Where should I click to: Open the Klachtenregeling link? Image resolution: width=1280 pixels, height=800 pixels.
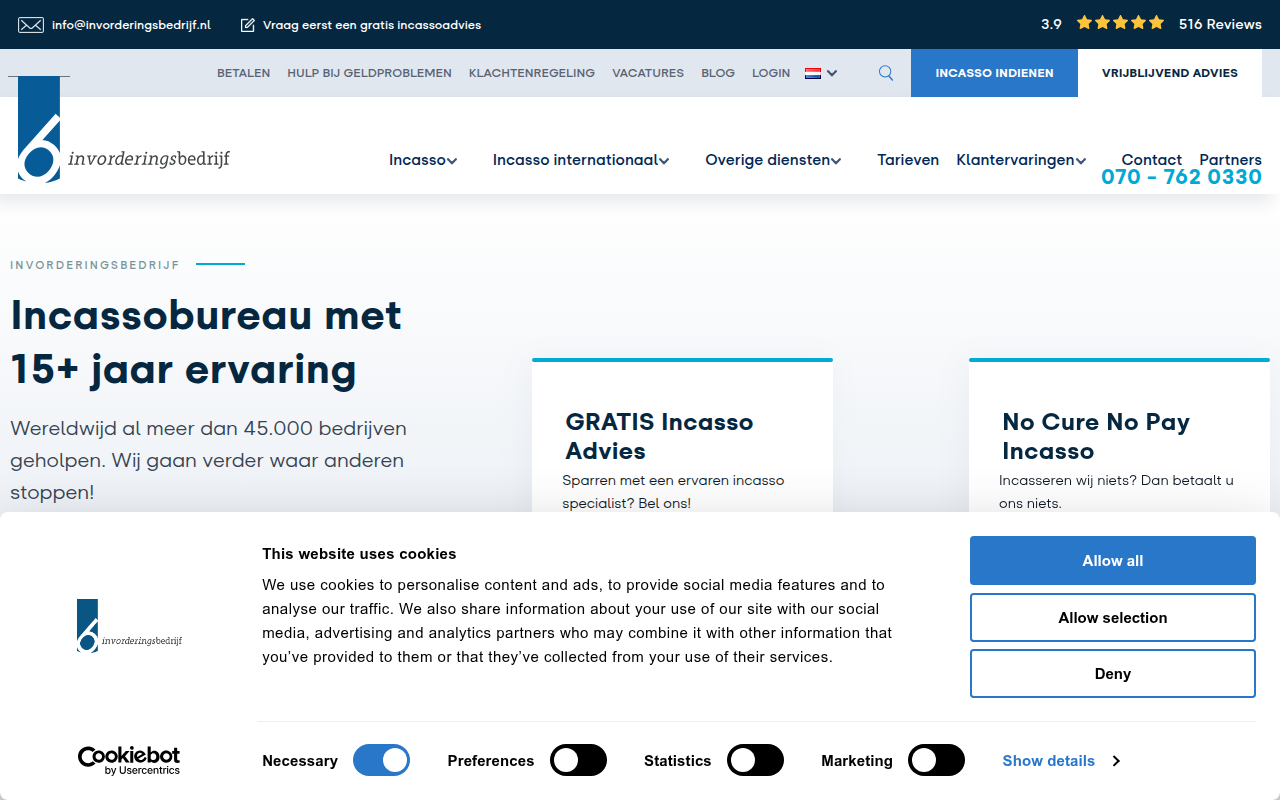tap(532, 73)
